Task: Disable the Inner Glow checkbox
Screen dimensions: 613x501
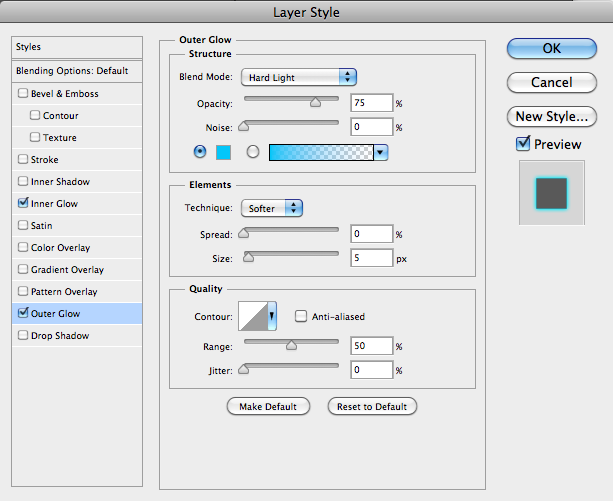Action: pyautogui.click(x=23, y=204)
